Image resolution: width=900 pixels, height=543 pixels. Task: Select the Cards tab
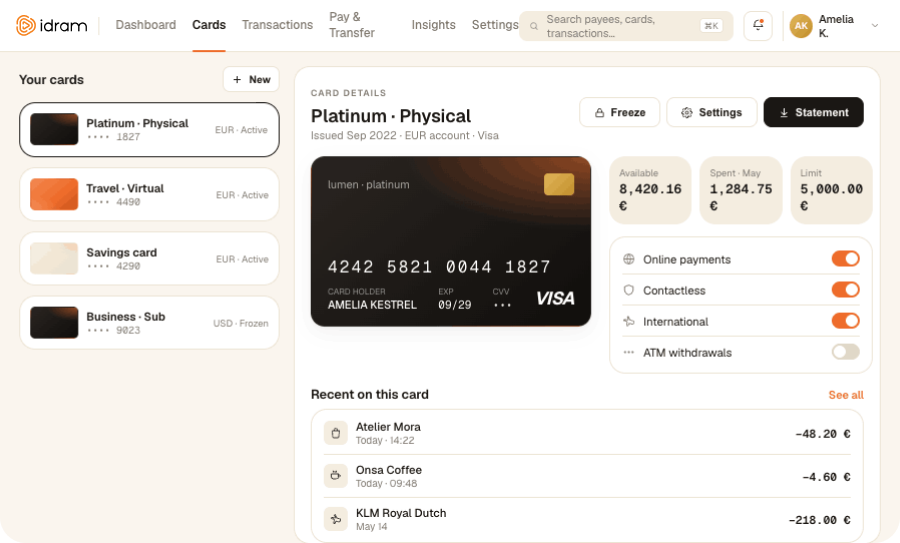click(209, 25)
